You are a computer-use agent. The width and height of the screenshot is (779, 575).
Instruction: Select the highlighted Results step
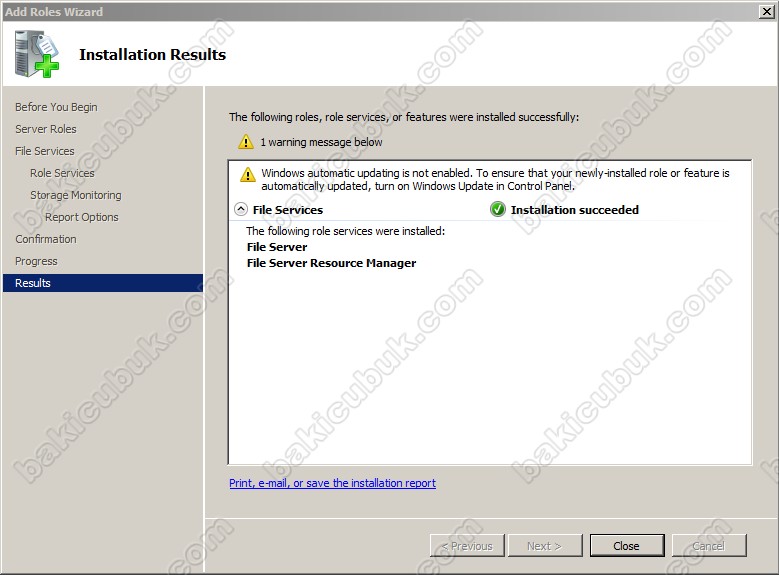click(103, 283)
